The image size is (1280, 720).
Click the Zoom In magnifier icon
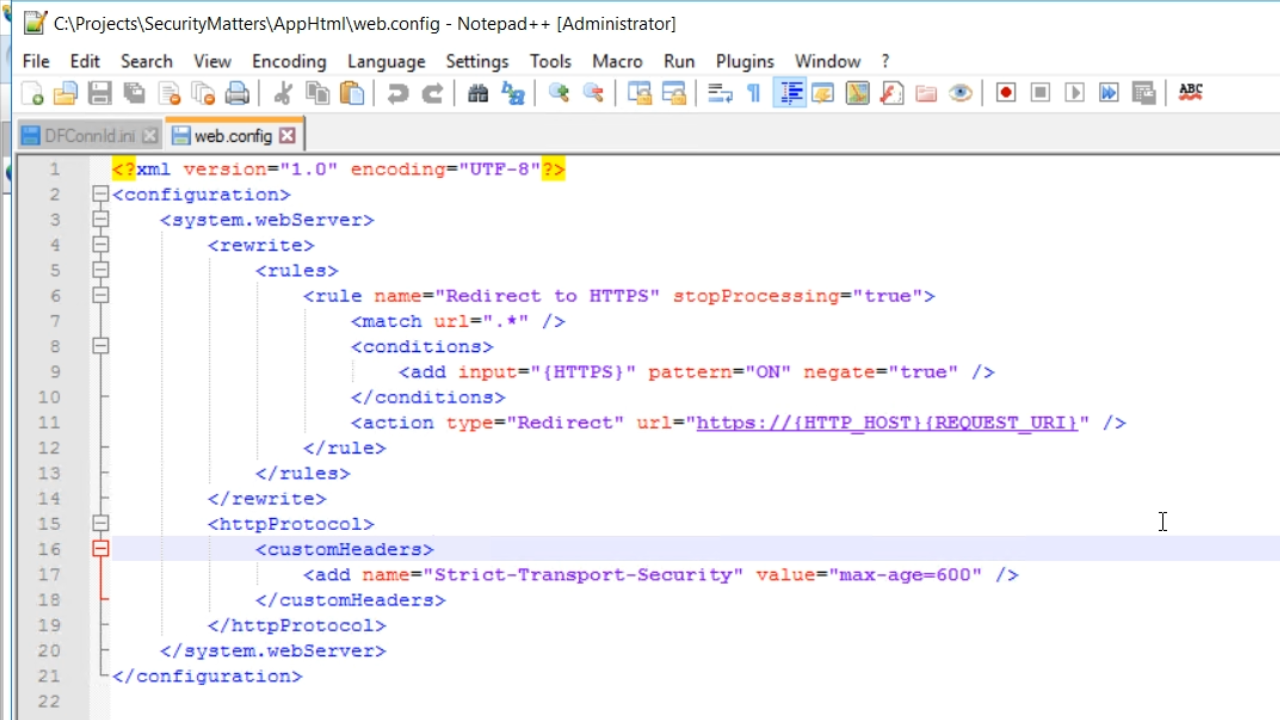tap(559, 93)
